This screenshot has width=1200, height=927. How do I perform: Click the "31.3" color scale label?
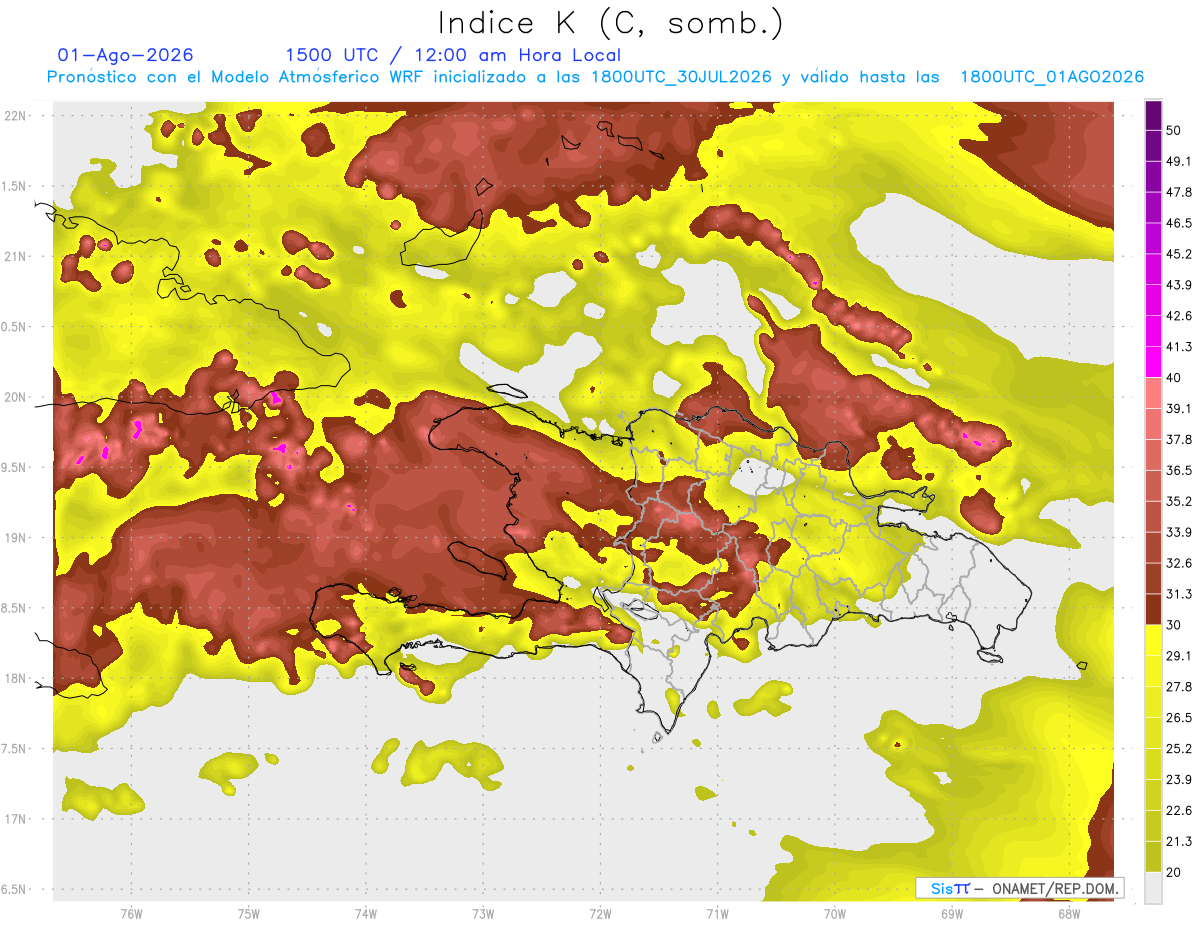1179,594
